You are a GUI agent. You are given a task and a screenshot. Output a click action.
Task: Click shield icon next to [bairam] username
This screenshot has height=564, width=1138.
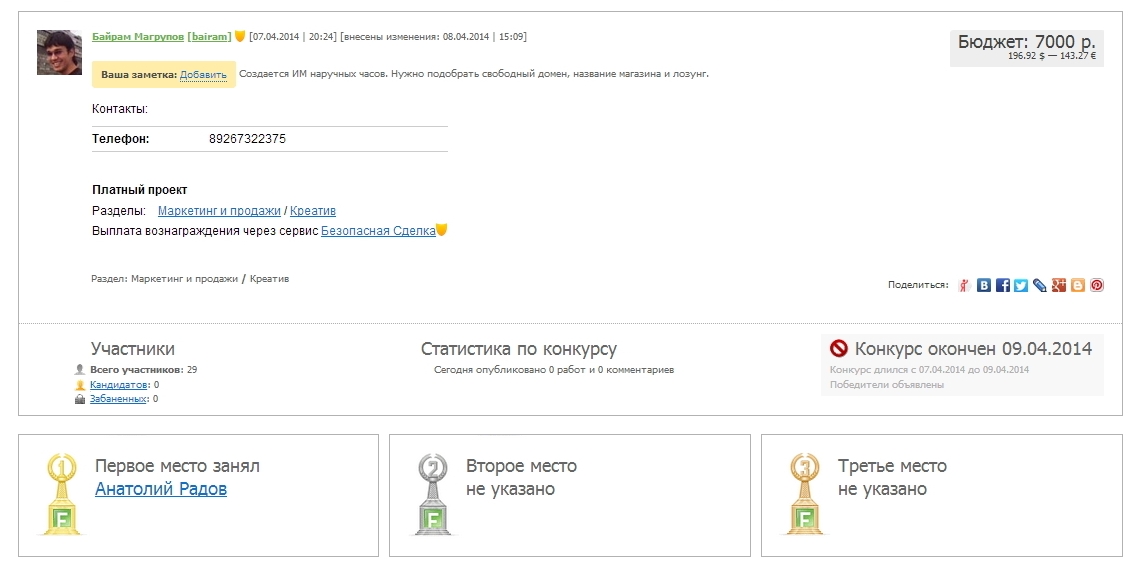[240, 36]
